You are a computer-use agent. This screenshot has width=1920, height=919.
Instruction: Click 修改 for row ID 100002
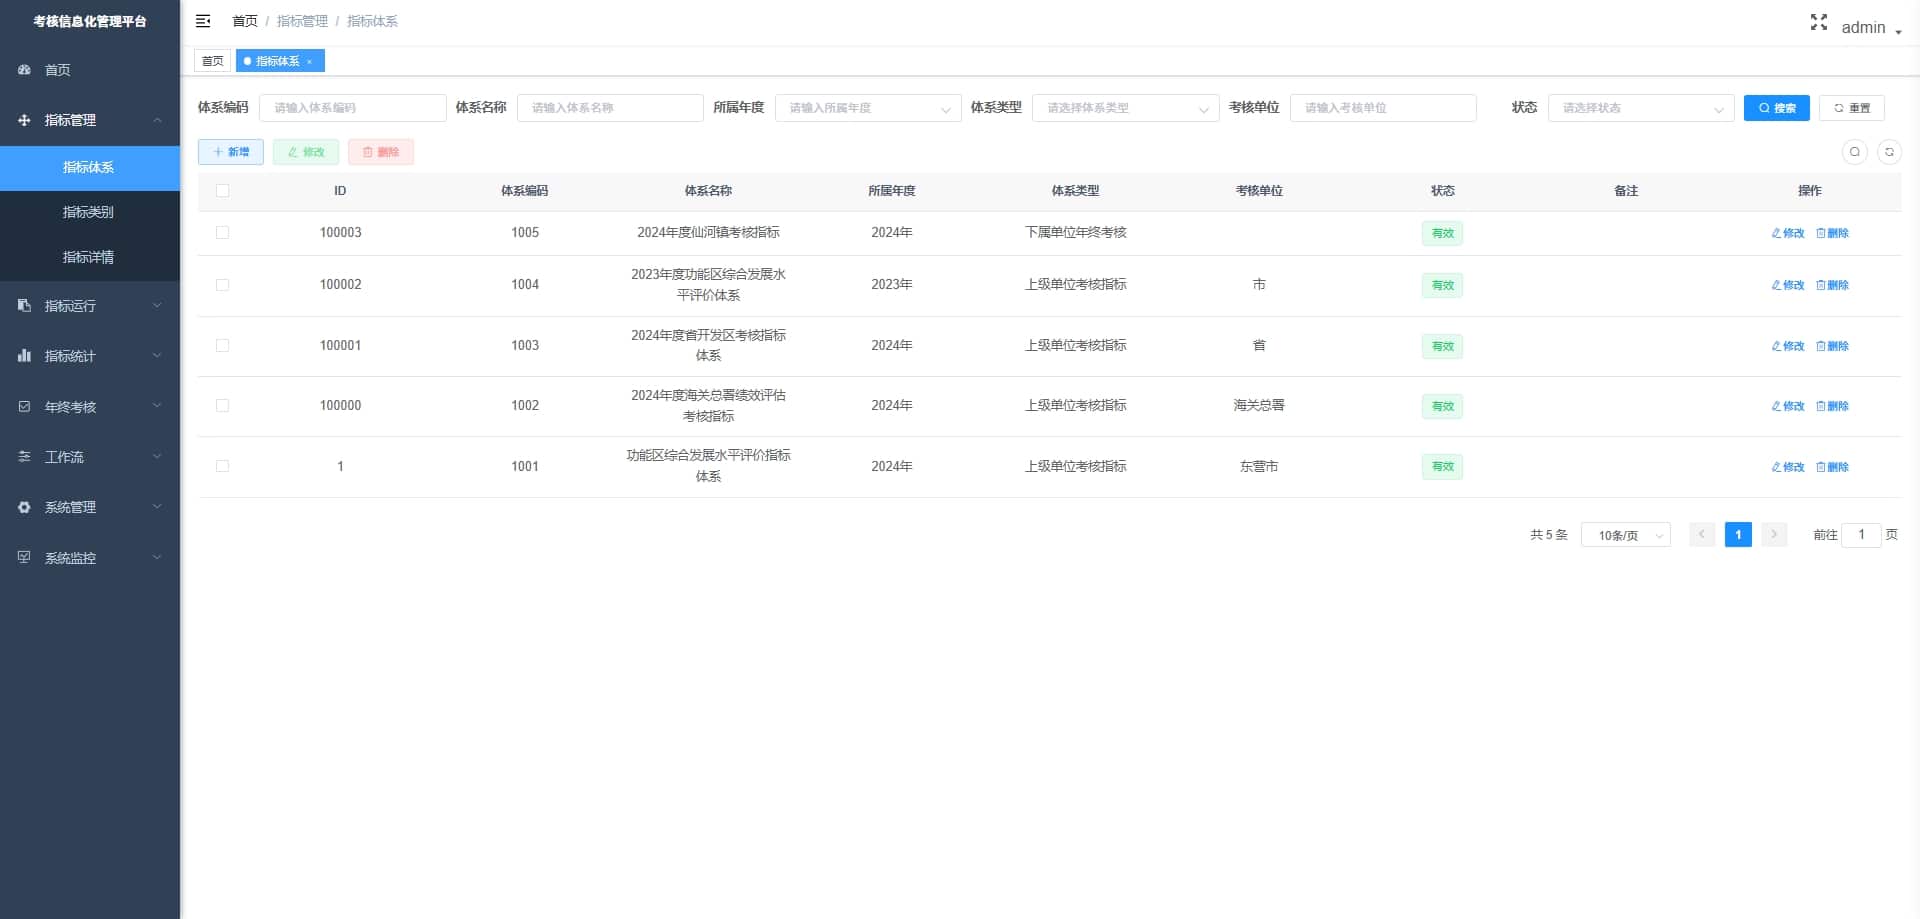[x=1788, y=285]
